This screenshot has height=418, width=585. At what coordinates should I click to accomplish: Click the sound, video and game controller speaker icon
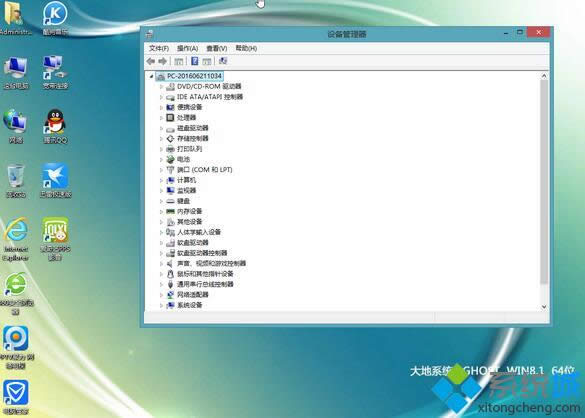pos(170,264)
